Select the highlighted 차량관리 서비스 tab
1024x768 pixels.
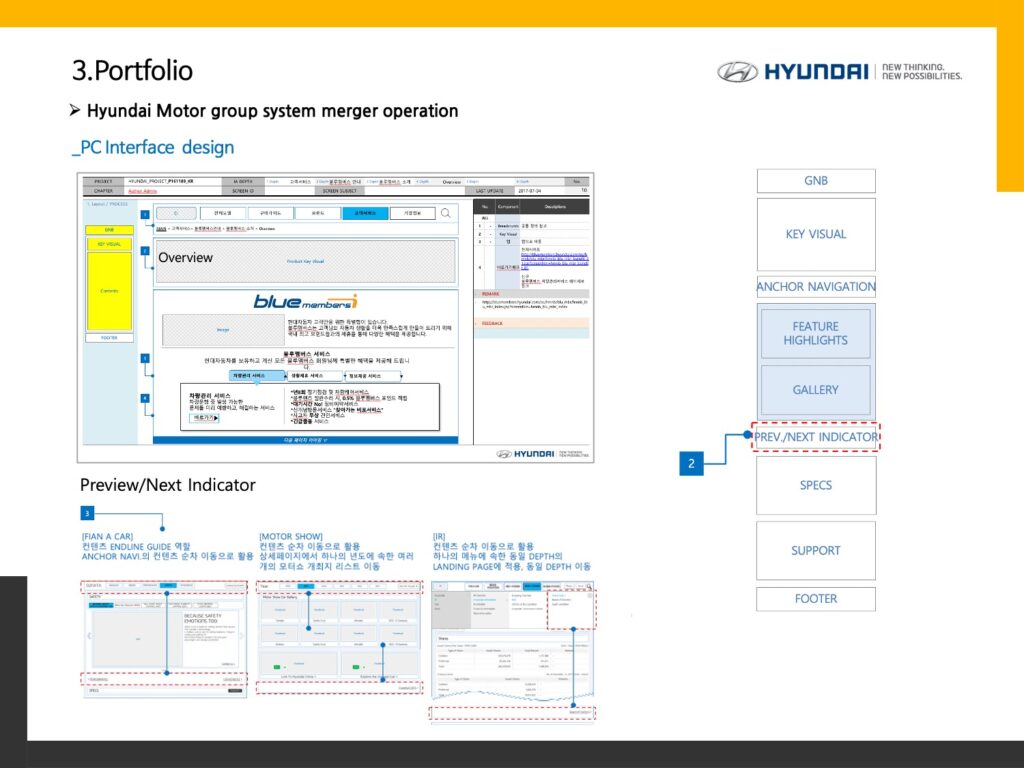tap(253, 376)
